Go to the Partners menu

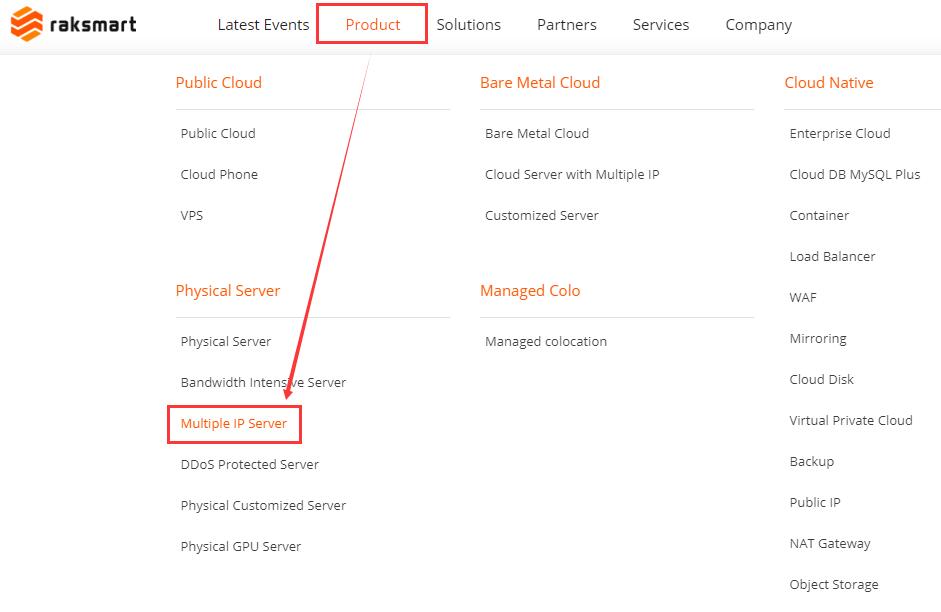pyautogui.click(x=567, y=25)
